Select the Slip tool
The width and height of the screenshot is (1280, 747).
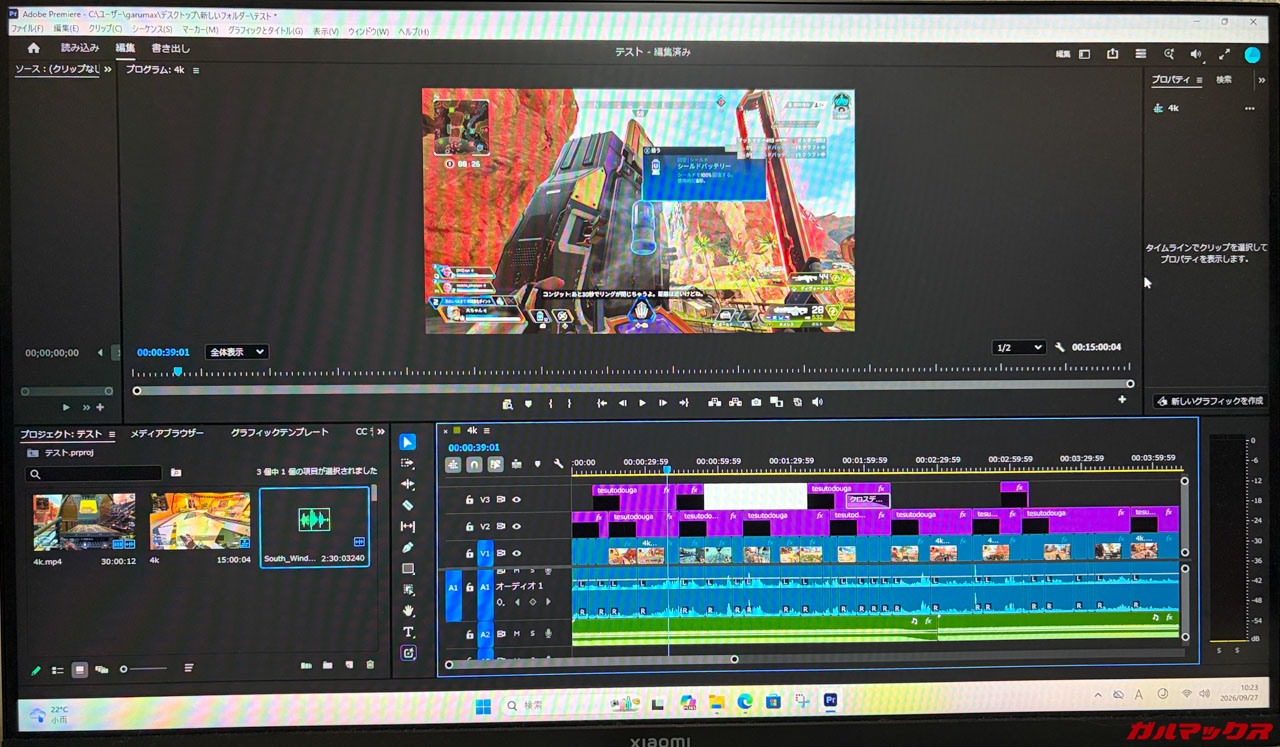coord(408,526)
